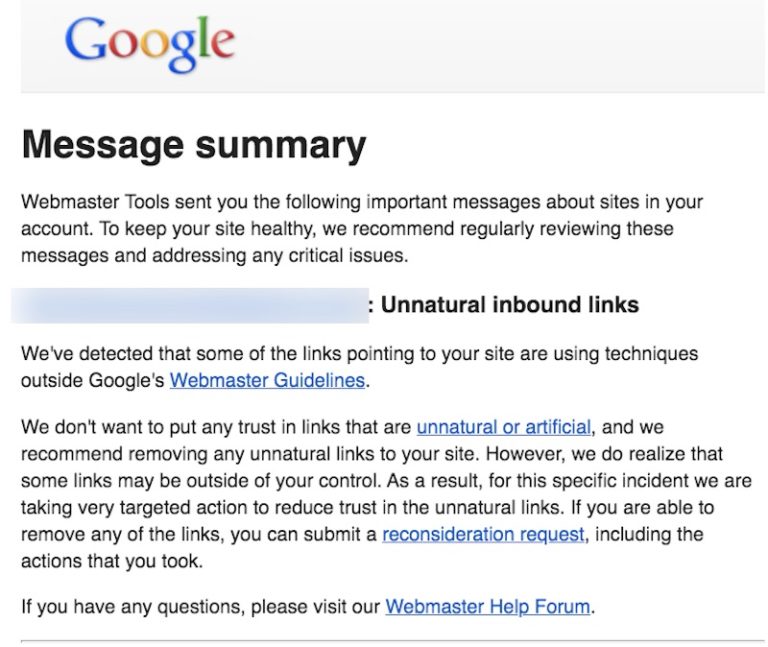Visit the Webmaster Help Forum link
The image size is (768, 647).
coord(488,606)
